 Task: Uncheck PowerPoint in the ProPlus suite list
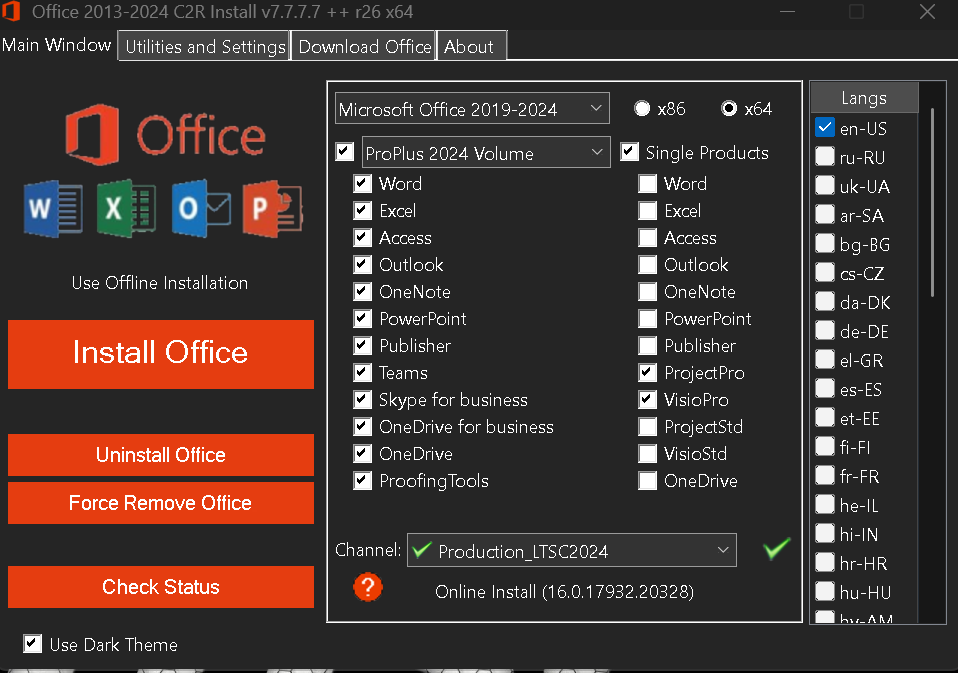362,318
